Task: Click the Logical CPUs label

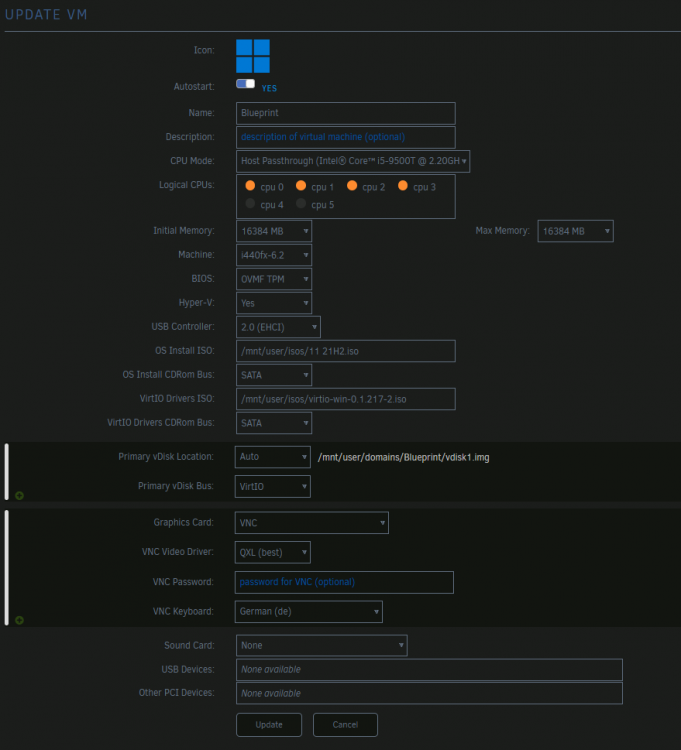Action: click(187, 185)
